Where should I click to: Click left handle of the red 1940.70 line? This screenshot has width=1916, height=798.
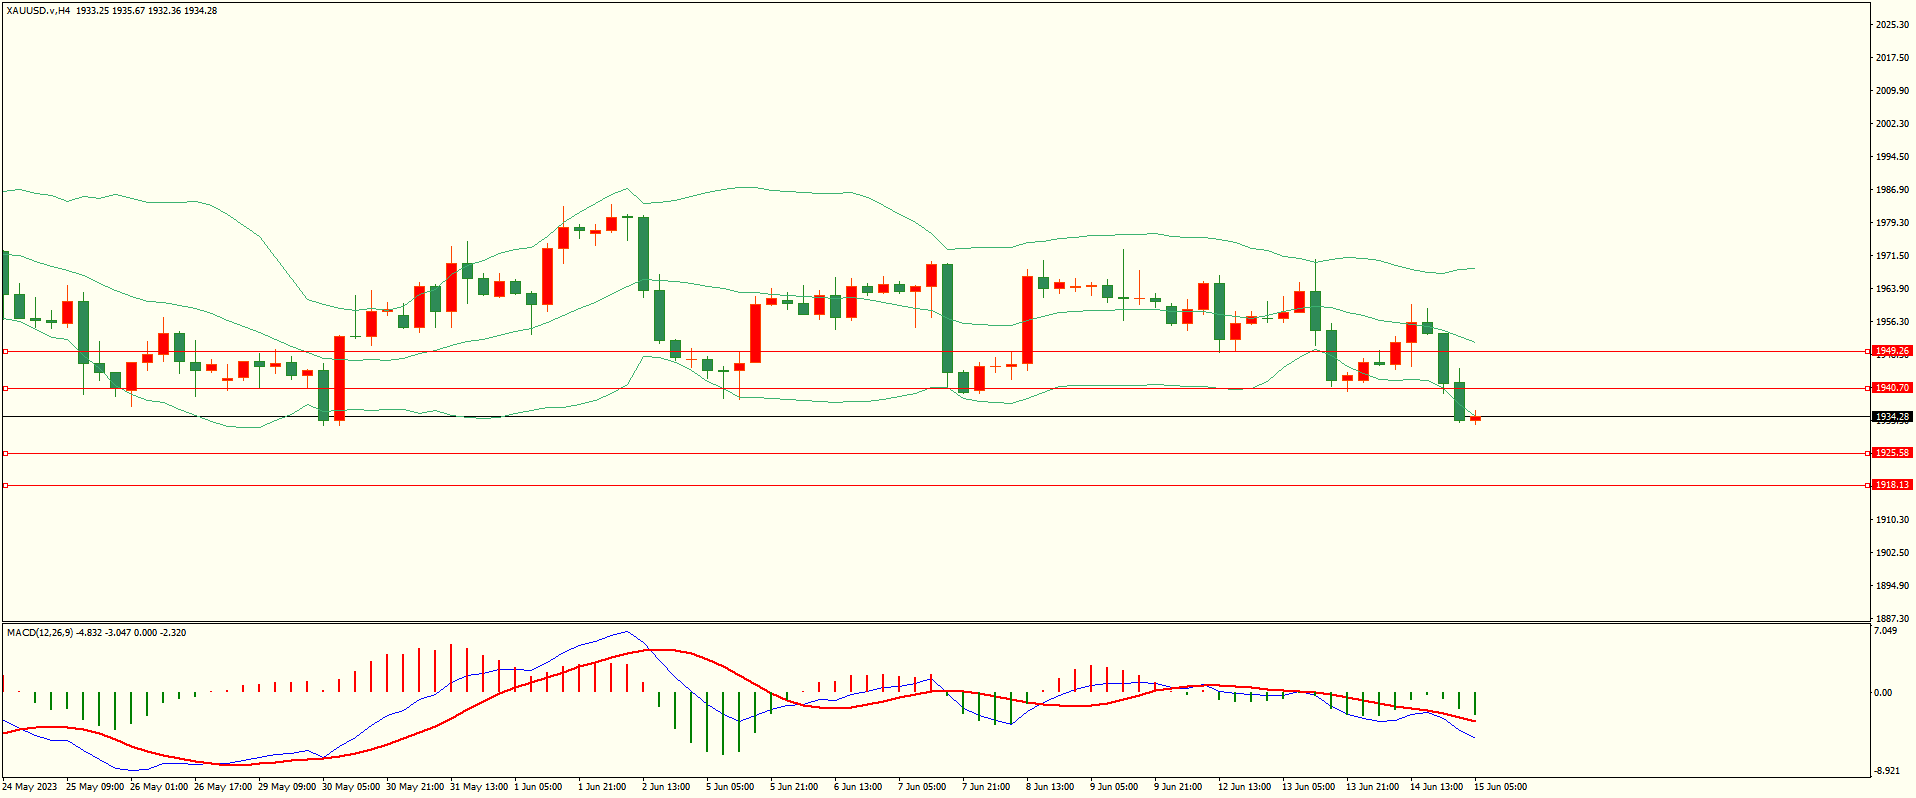point(6,388)
